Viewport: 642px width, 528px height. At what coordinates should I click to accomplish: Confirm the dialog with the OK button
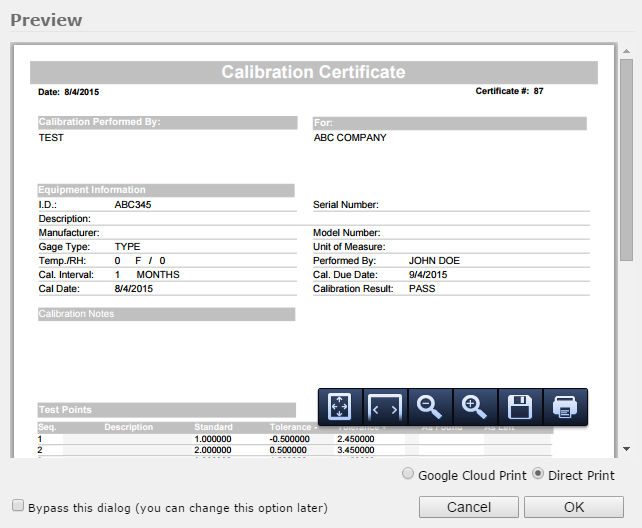pos(574,507)
